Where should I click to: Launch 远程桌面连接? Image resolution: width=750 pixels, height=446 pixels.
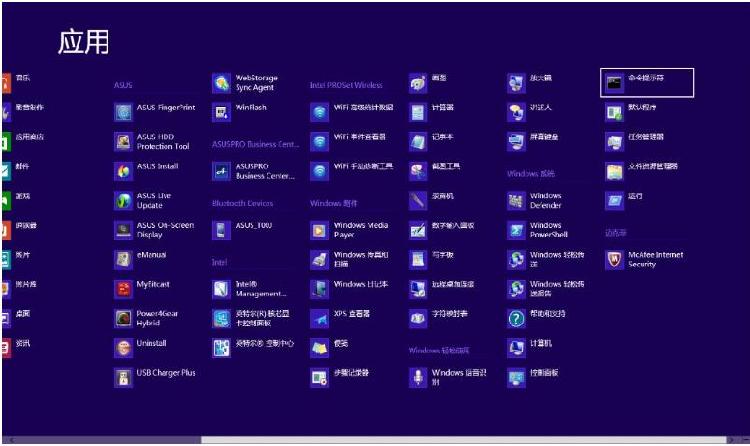(441, 289)
